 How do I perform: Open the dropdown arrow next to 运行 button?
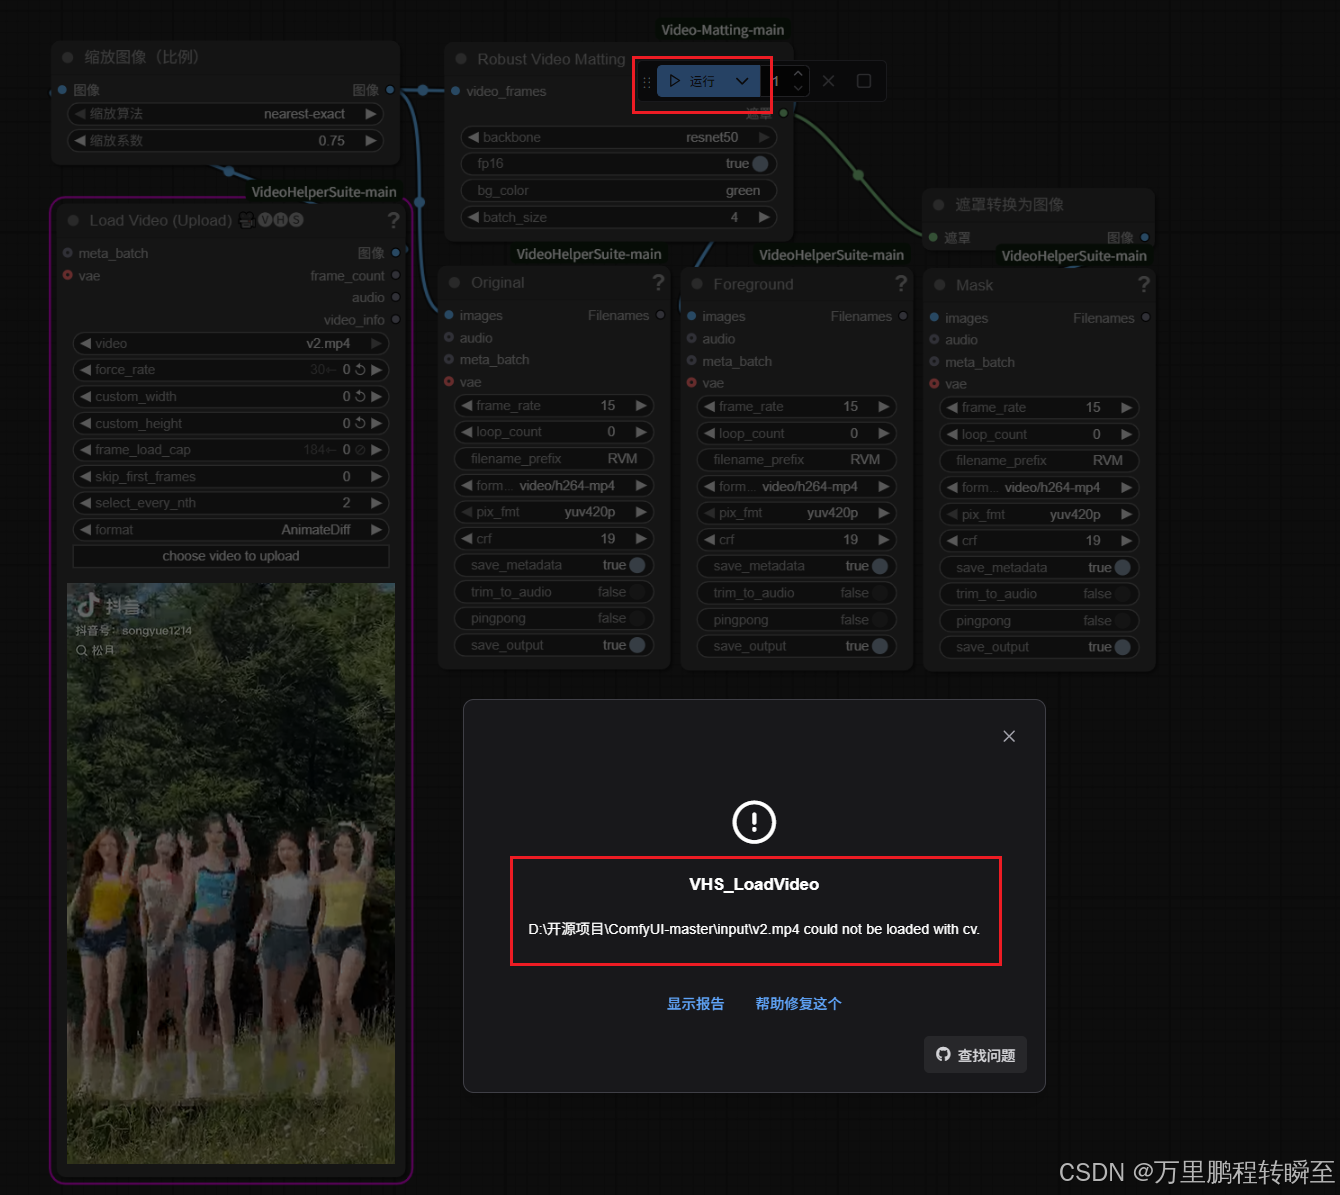coord(742,81)
